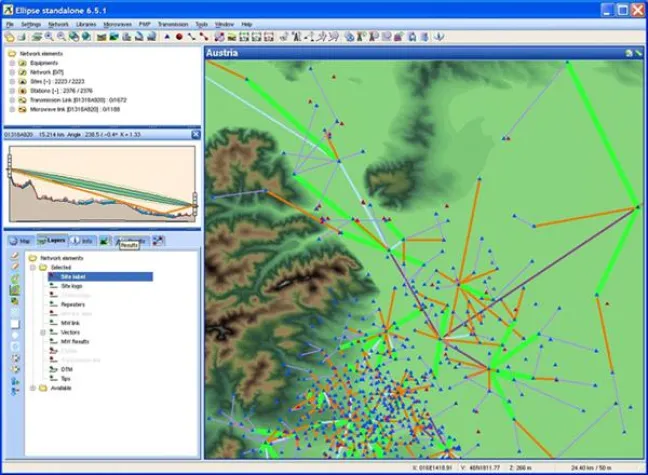This screenshot has height=475, width=648.
Task: Toggle the Microwave link element circle
Action: click(x=12, y=108)
